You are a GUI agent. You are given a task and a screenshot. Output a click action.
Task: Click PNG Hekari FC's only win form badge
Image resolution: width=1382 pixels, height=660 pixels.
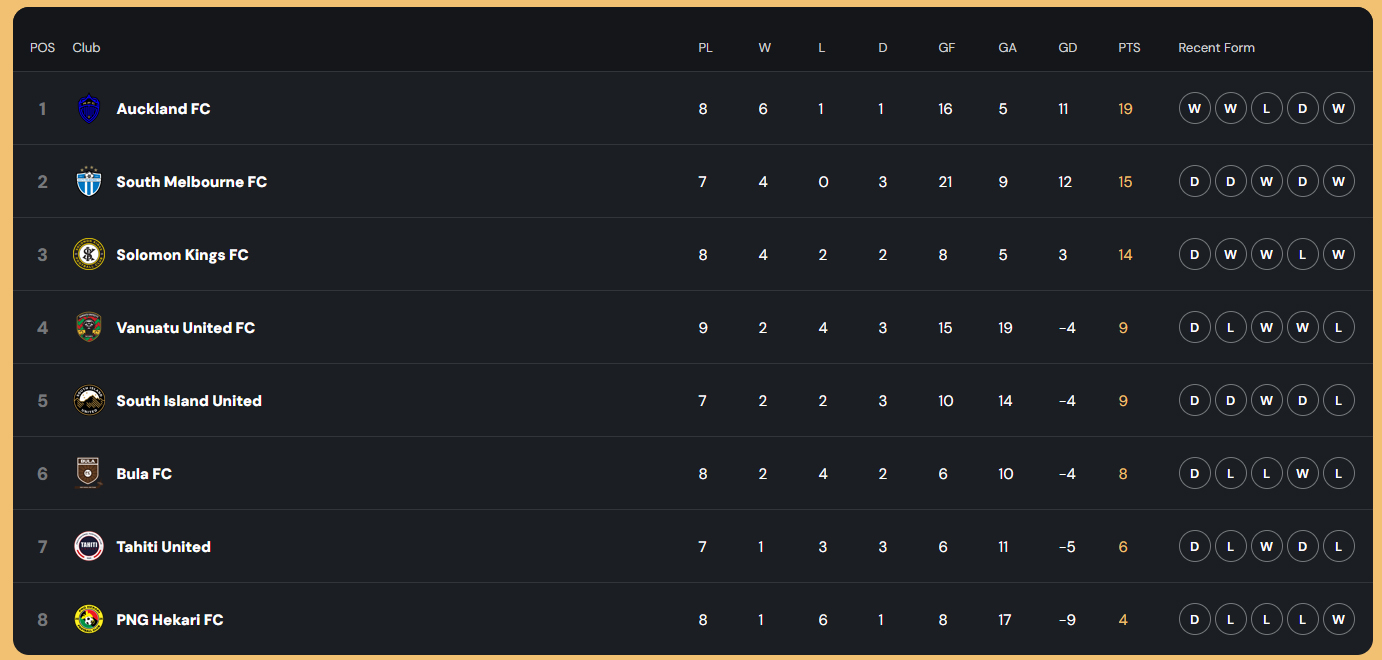(x=1338, y=620)
